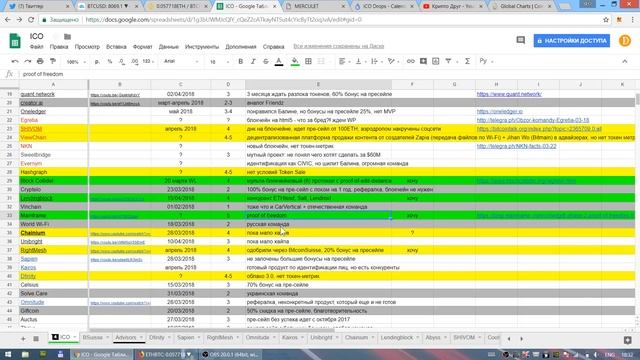The width and height of the screenshot is (640, 360).
Task: Open text rotation dropdown
Action: tap(393, 61)
